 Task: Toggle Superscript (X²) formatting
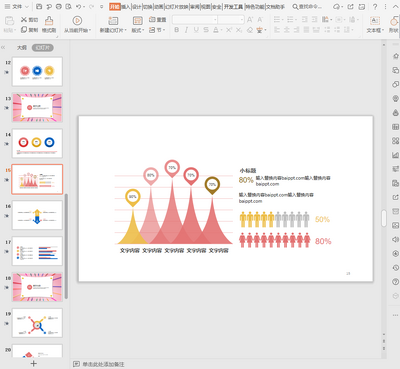pos(229,30)
